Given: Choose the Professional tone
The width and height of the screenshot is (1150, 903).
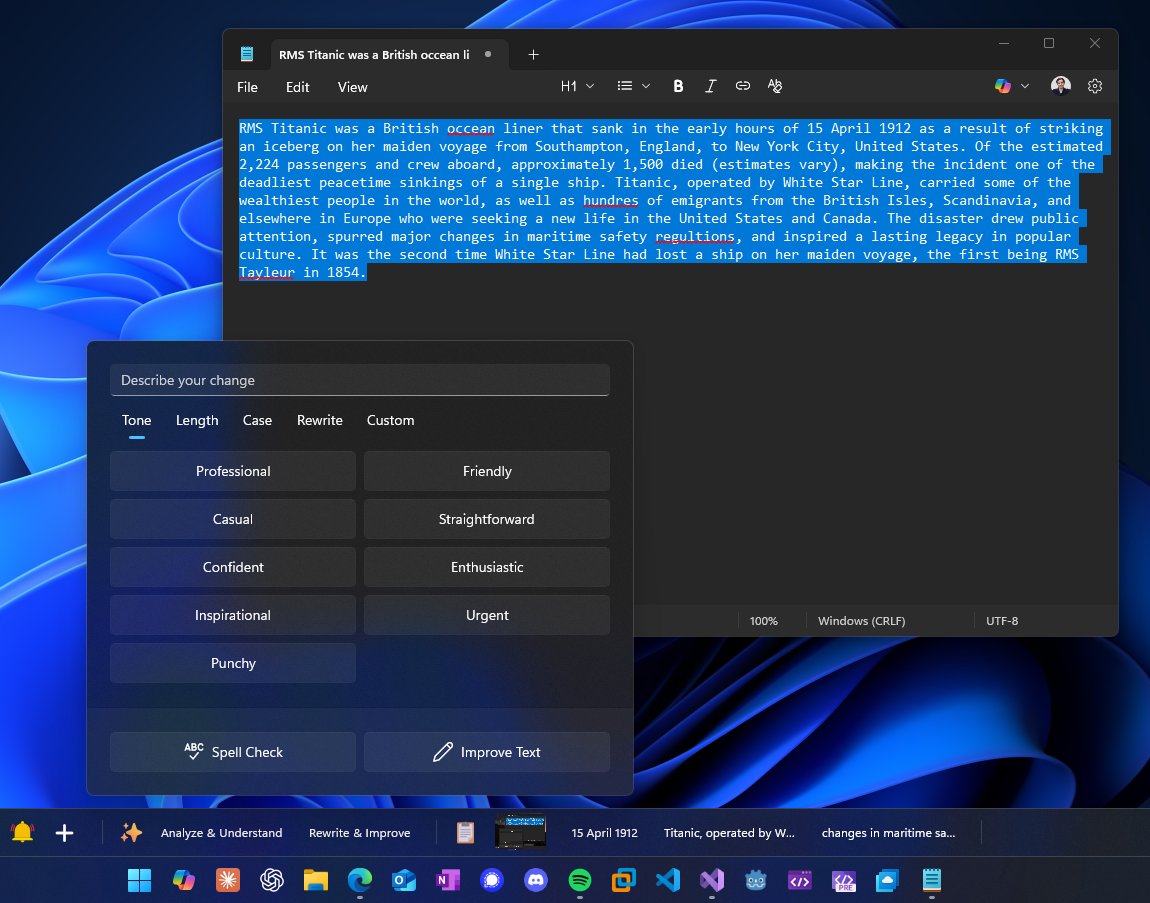Looking at the screenshot, I should [233, 471].
